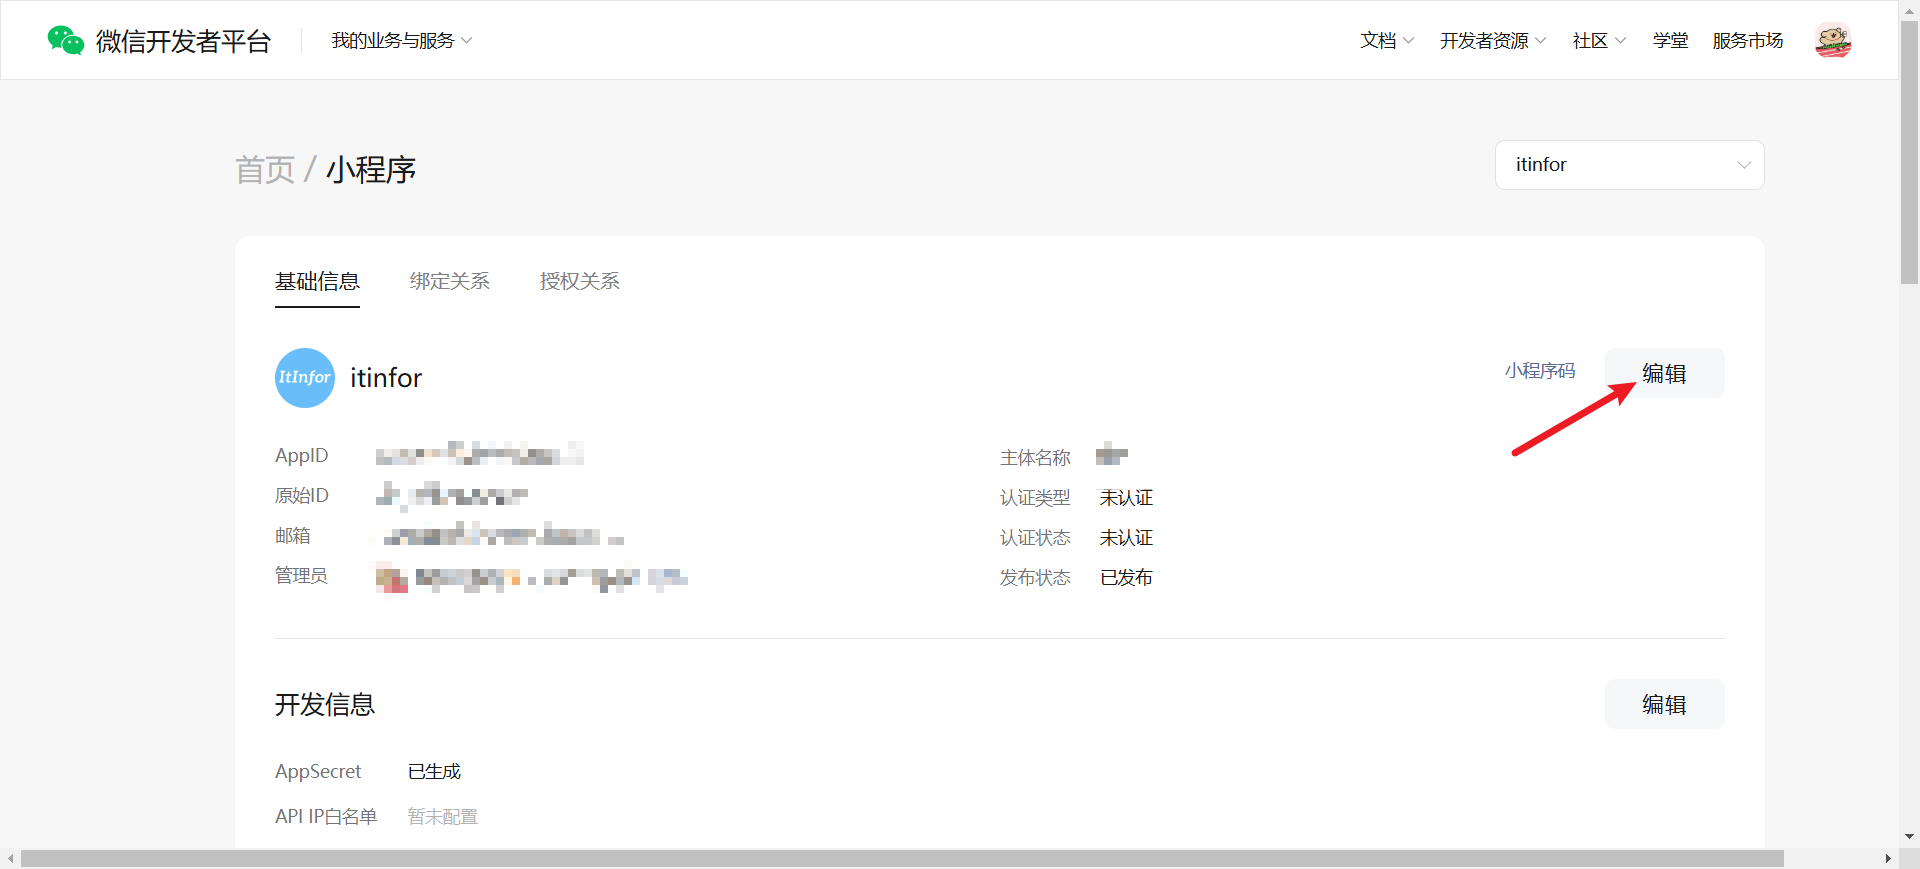Click the 开发信息 heading
1920x869 pixels.
(x=325, y=705)
